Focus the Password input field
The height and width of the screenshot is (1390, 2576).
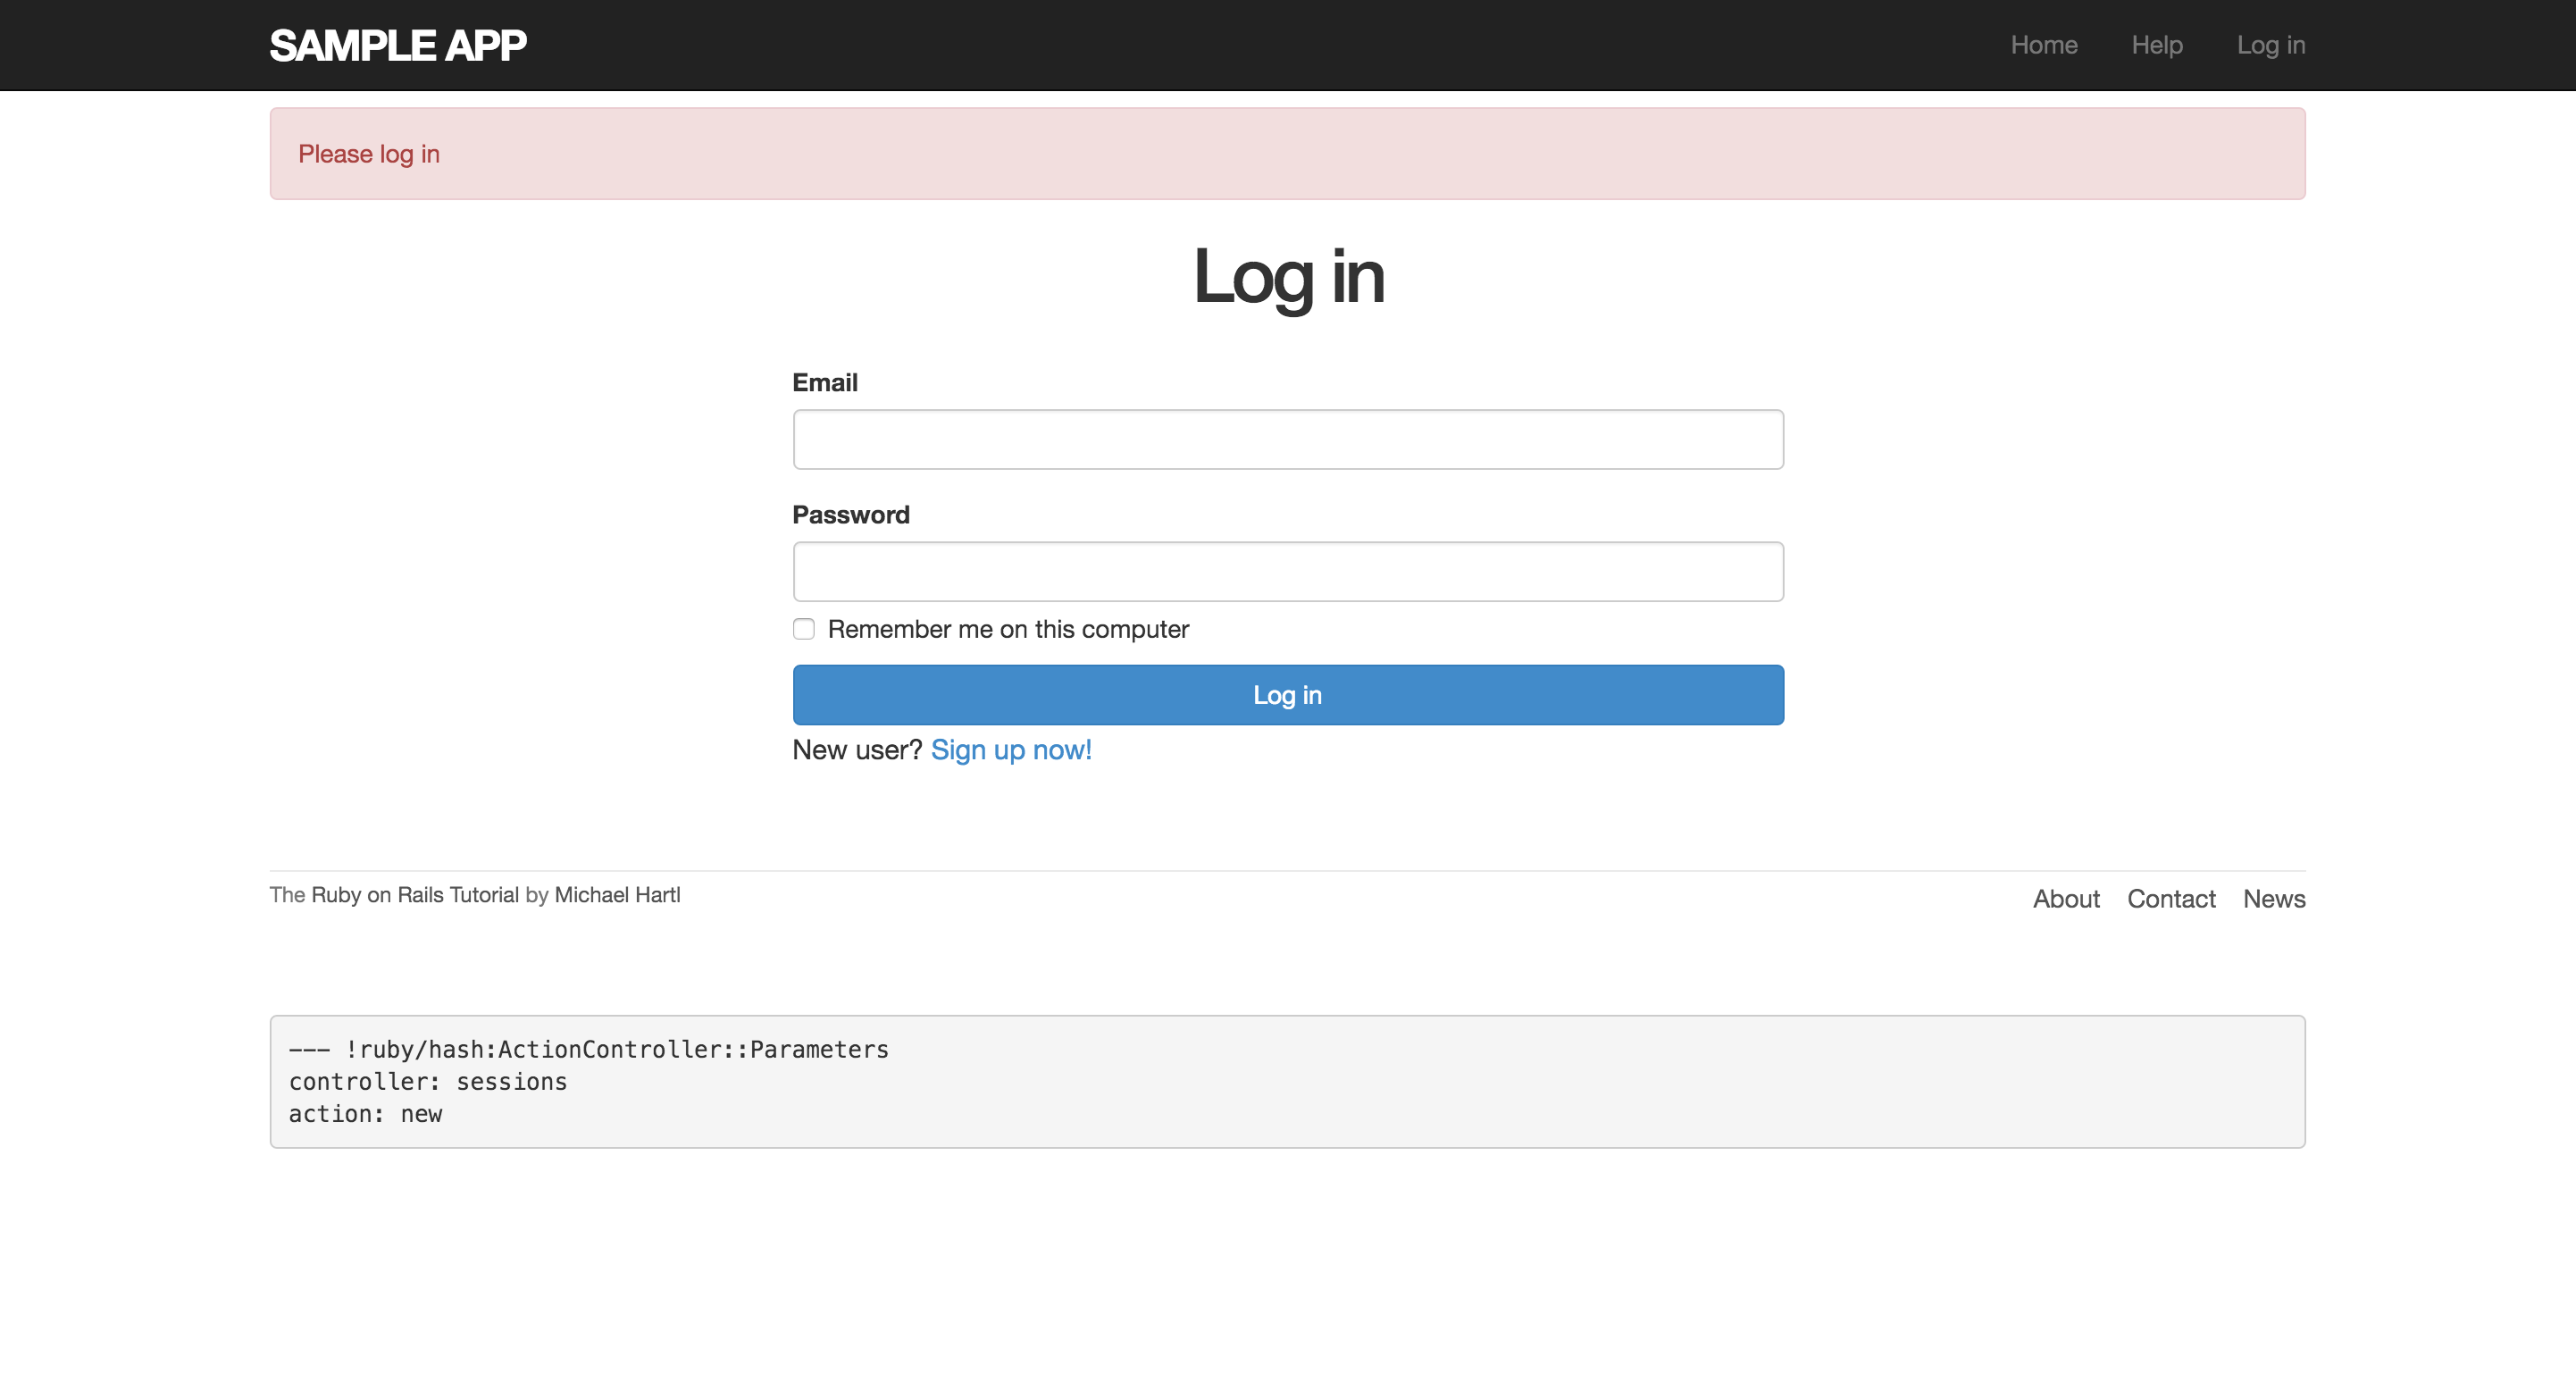coord(1287,571)
